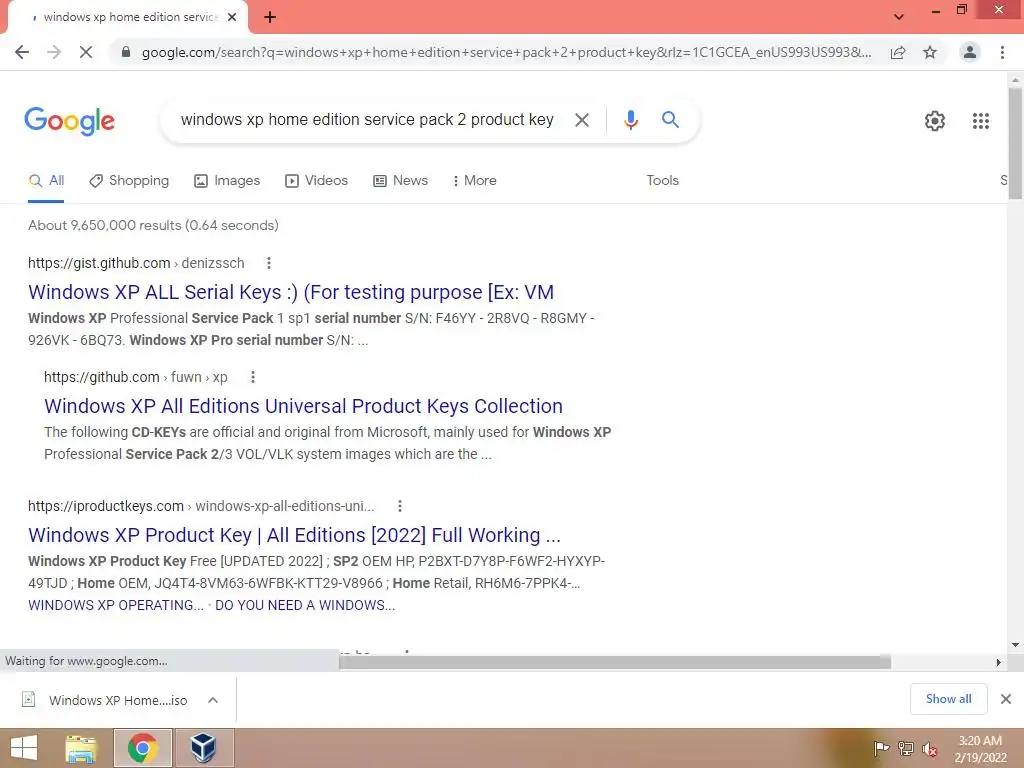Open Action Center flag tray icon
The height and width of the screenshot is (768, 1024).
(881, 748)
